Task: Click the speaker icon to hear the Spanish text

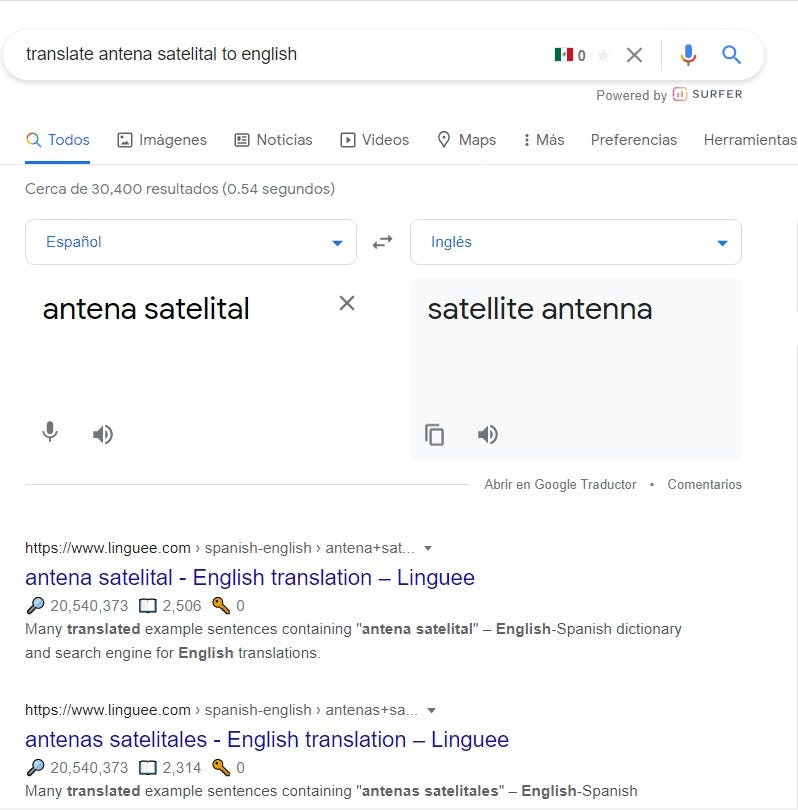Action: [x=103, y=434]
